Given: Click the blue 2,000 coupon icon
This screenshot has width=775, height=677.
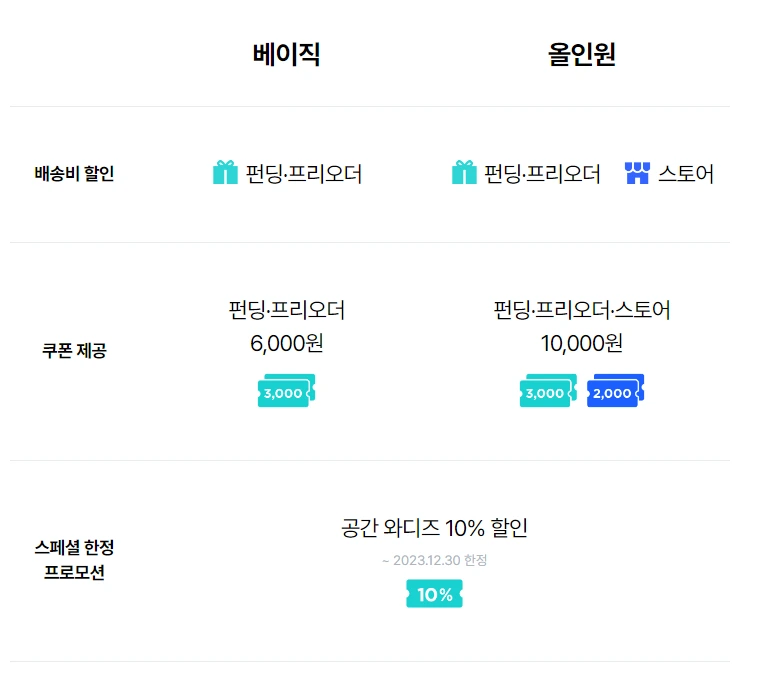Looking at the screenshot, I should (615, 391).
